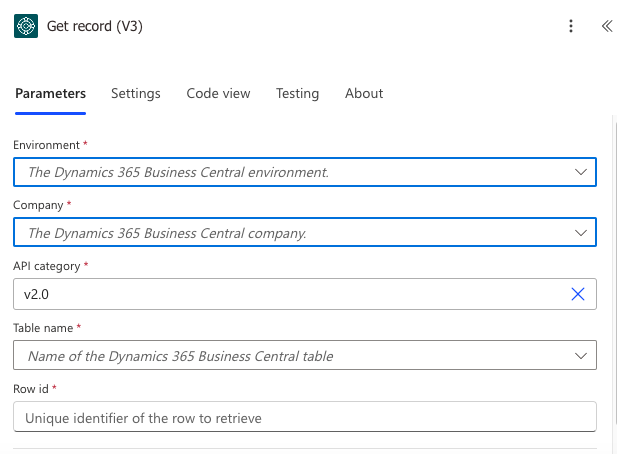Click the Table name label
This screenshot has height=454, width=617.
(43, 328)
